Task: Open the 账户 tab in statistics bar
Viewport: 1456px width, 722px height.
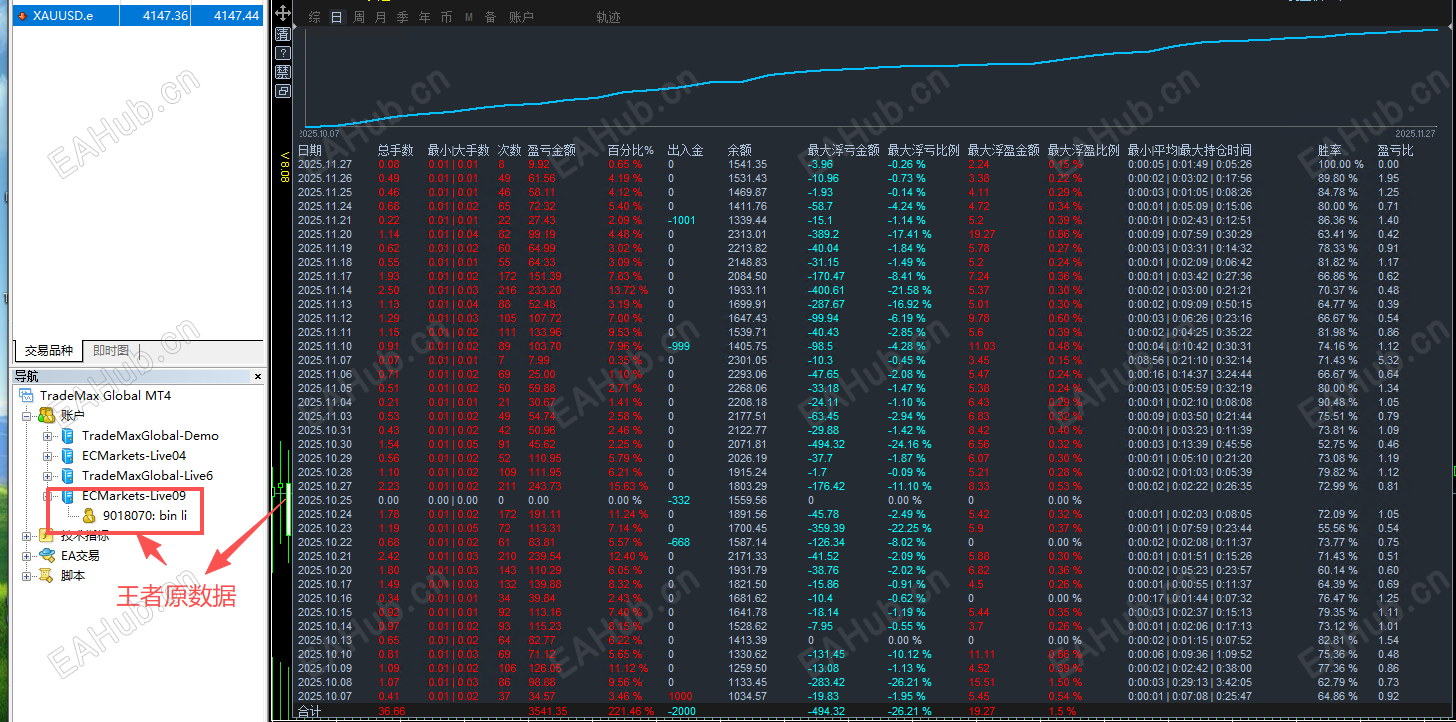Action: point(521,17)
